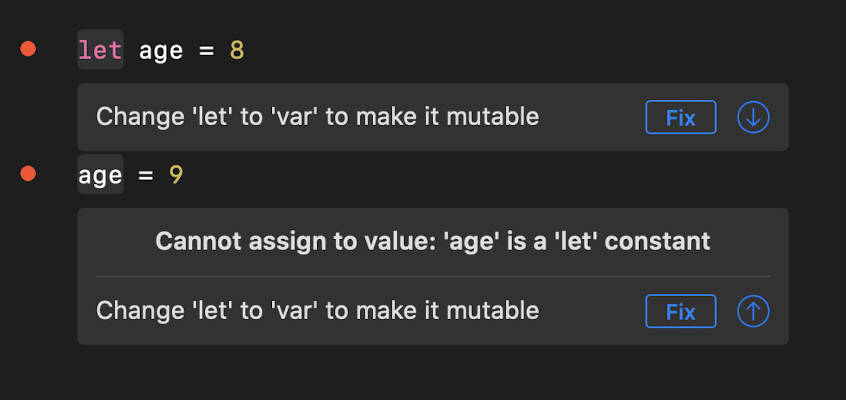Select the 'Cannot assign to value' error heading
Viewport: 846px width, 400px height.
click(x=432, y=241)
